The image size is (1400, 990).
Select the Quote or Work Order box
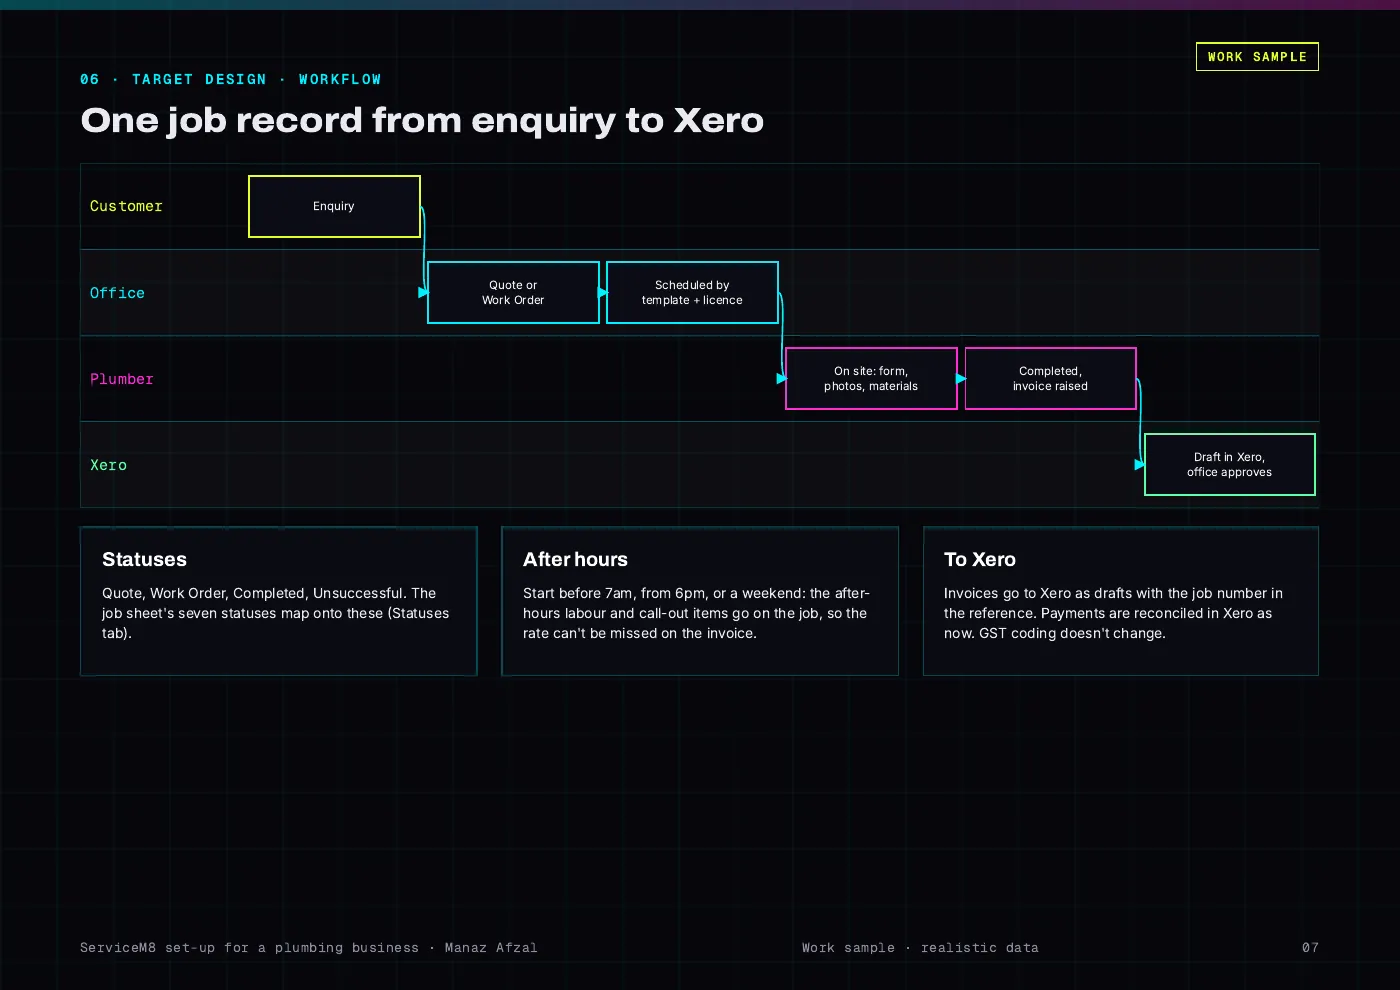(x=513, y=292)
